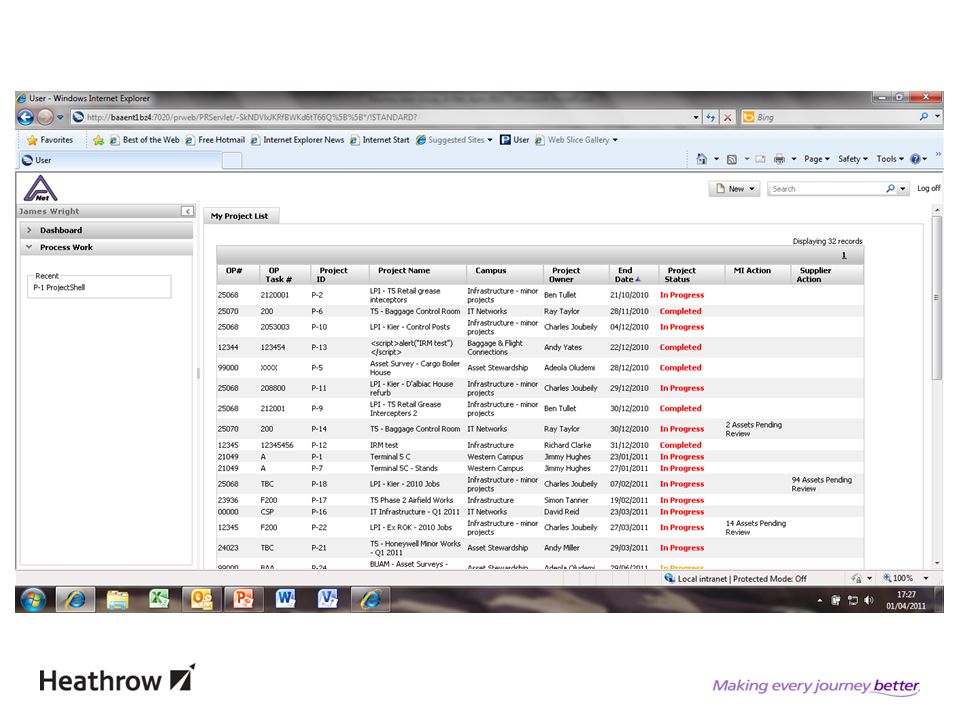Click the red Stop loading icon

728,117
